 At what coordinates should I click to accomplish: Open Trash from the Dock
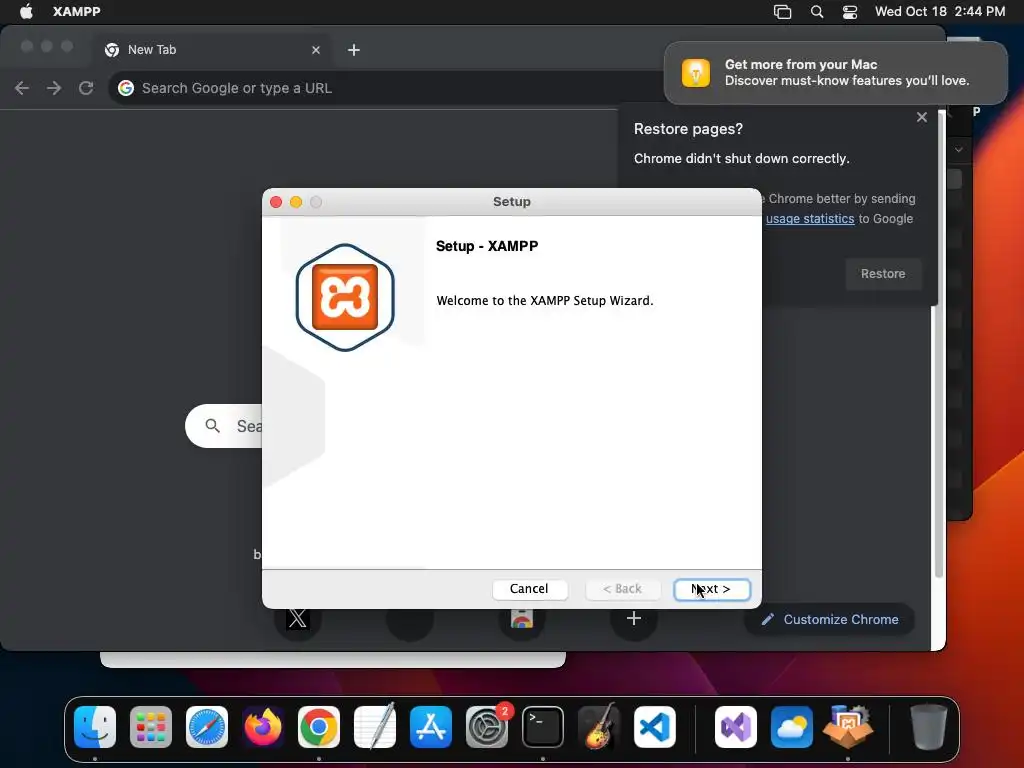coord(929,727)
